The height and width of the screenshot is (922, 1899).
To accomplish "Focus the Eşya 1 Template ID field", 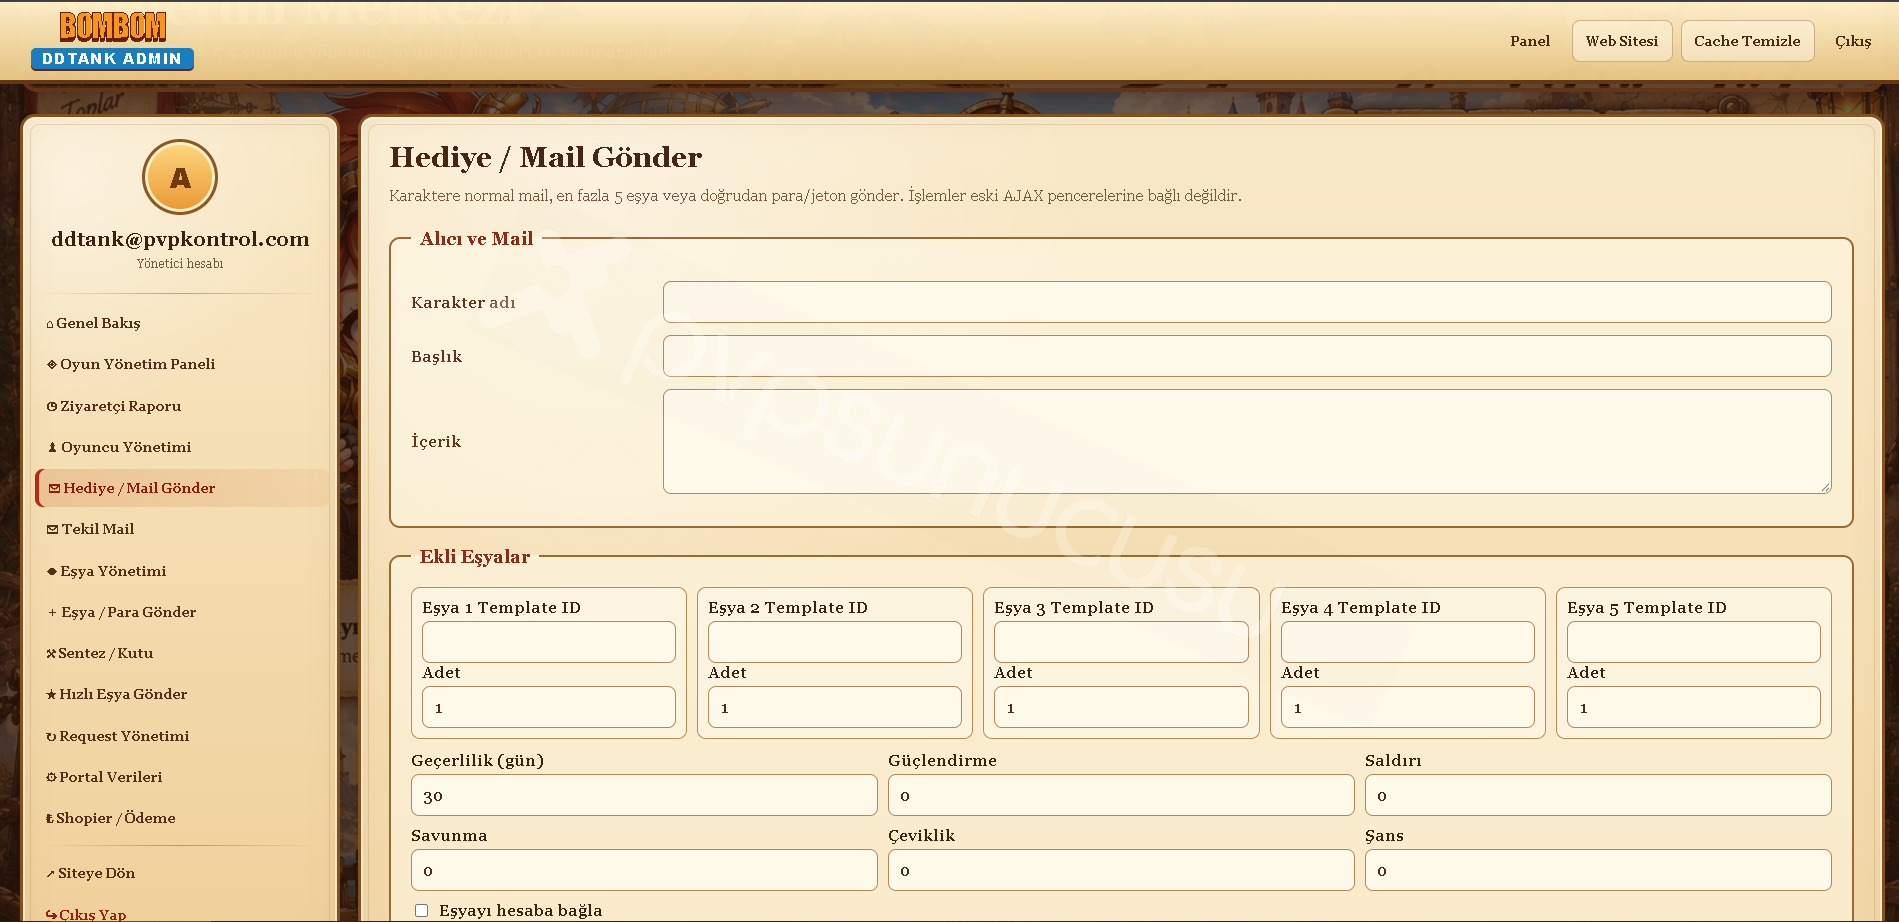I will click(549, 642).
